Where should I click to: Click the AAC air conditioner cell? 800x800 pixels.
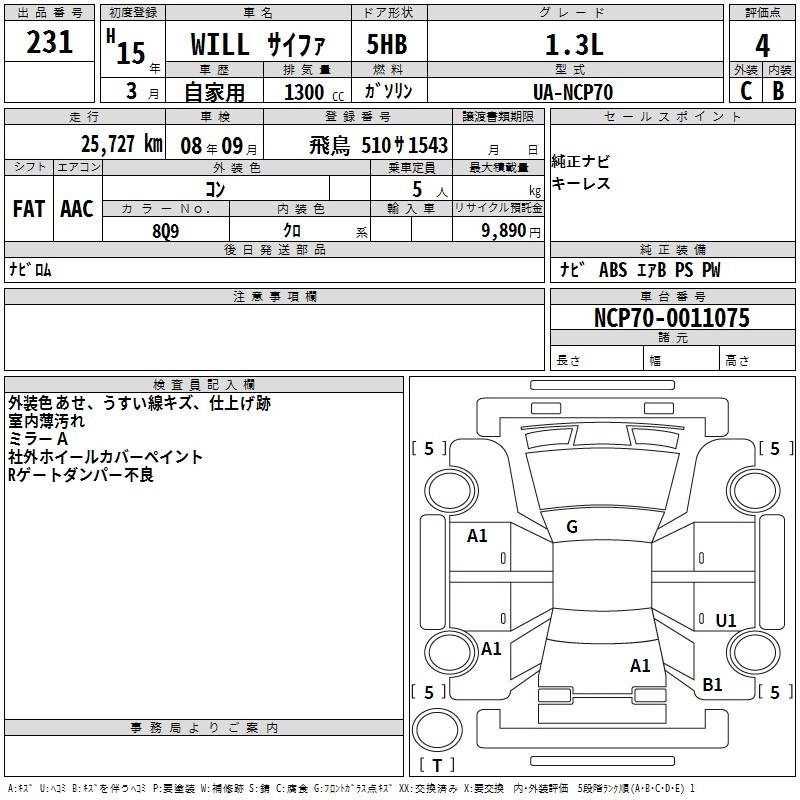[77, 209]
